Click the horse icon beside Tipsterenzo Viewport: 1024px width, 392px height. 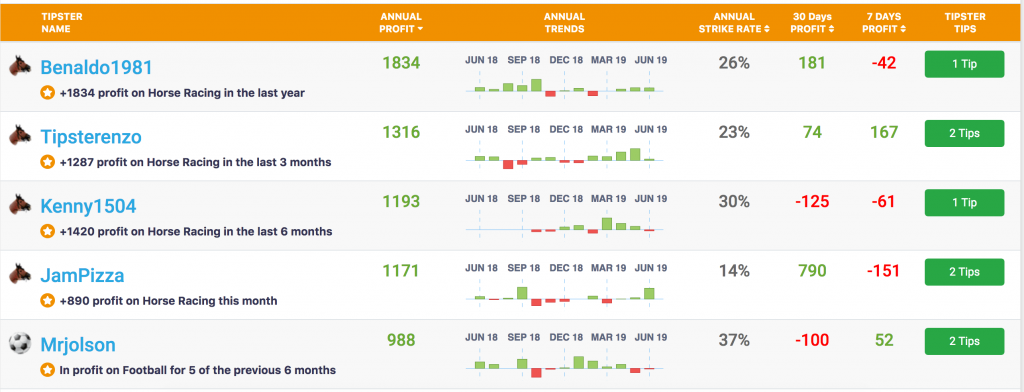20,135
